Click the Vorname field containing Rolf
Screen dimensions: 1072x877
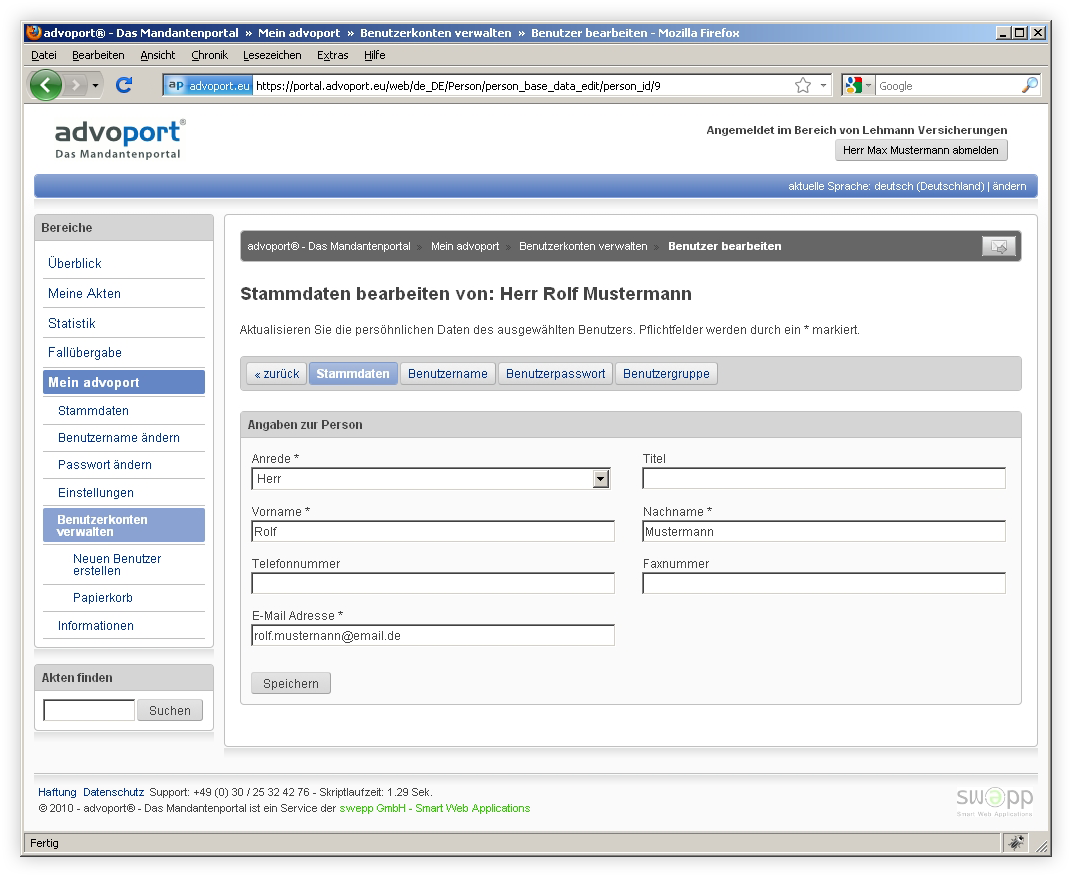click(433, 532)
